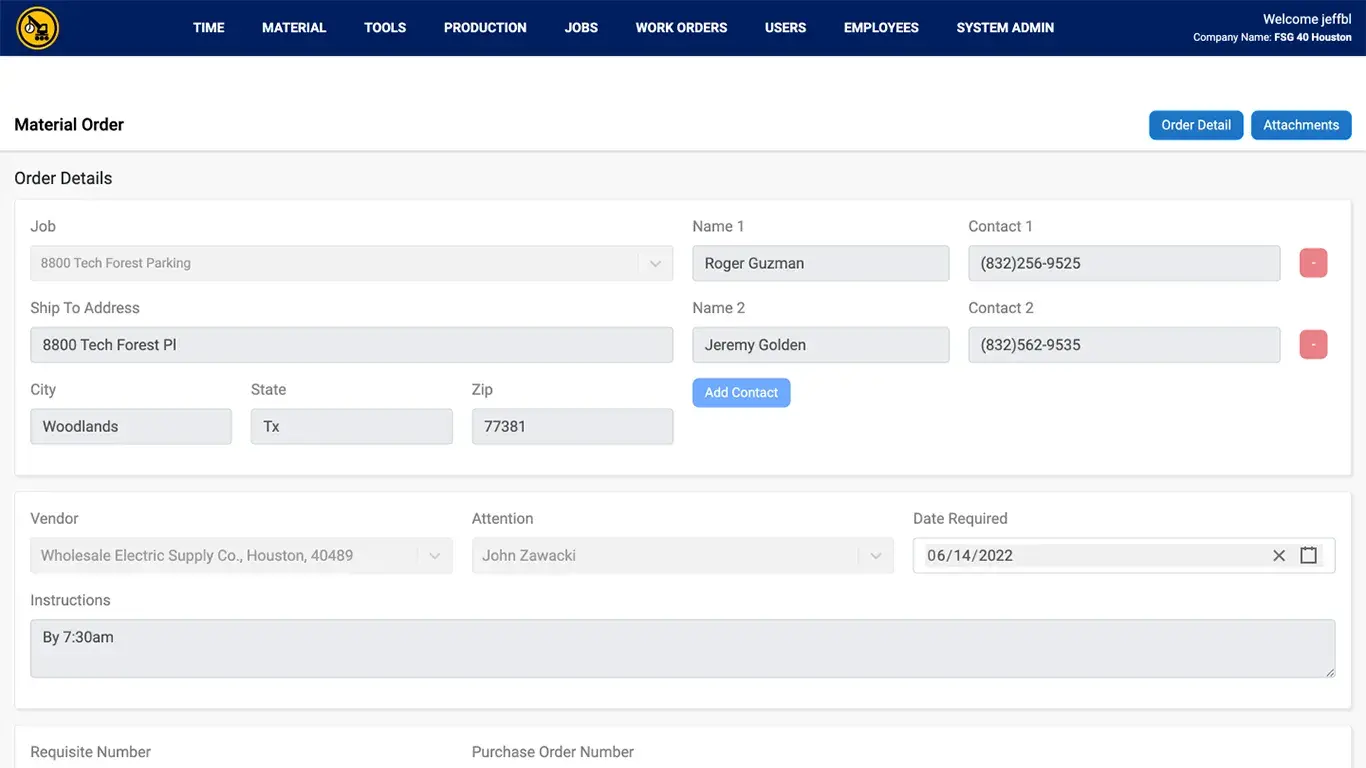The height and width of the screenshot is (768, 1366).
Task: Click the company logo icon
Action: (x=38, y=28)
